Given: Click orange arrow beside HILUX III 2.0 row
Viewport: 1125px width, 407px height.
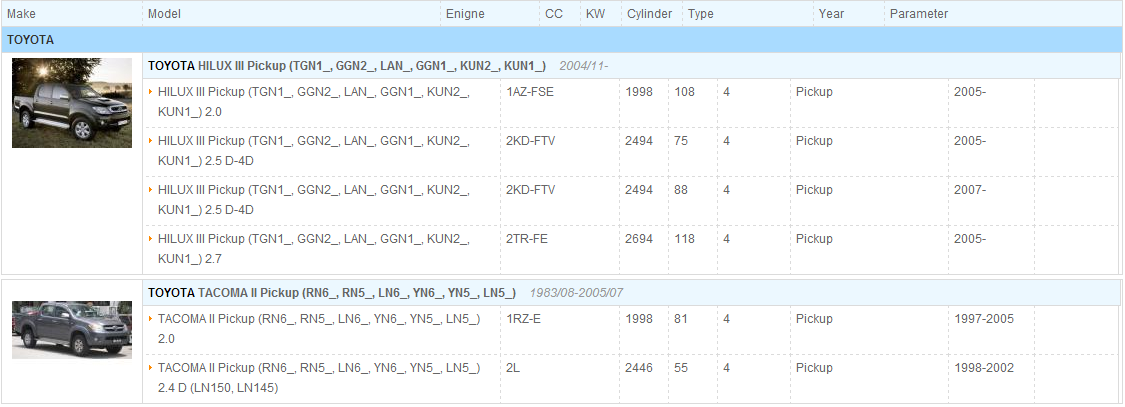Looking at the screenshot, I should [x=151, y=92].
